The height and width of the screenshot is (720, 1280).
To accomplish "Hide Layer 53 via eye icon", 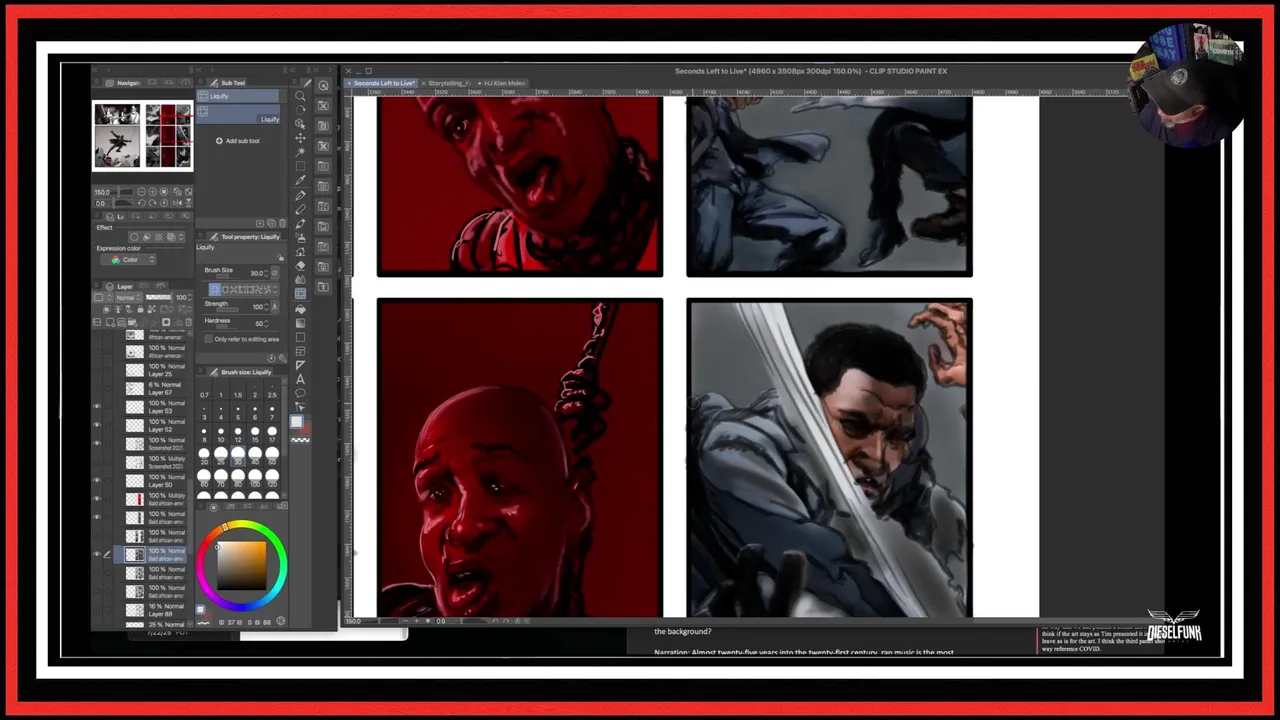I will pyautogui.click(x=97, y=407).
